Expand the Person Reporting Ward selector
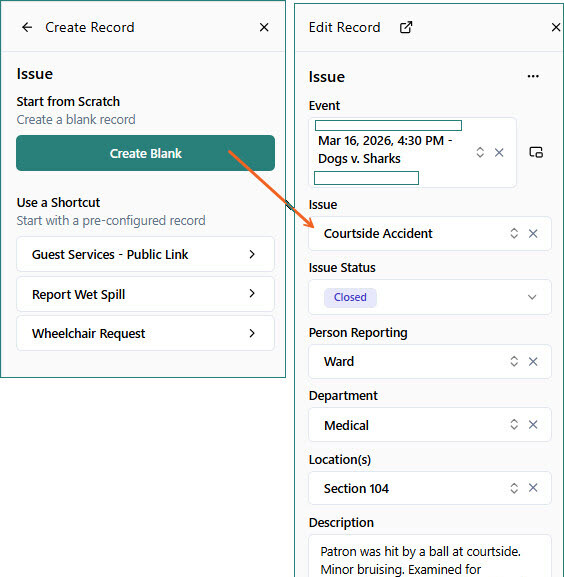 coord(514,361)
